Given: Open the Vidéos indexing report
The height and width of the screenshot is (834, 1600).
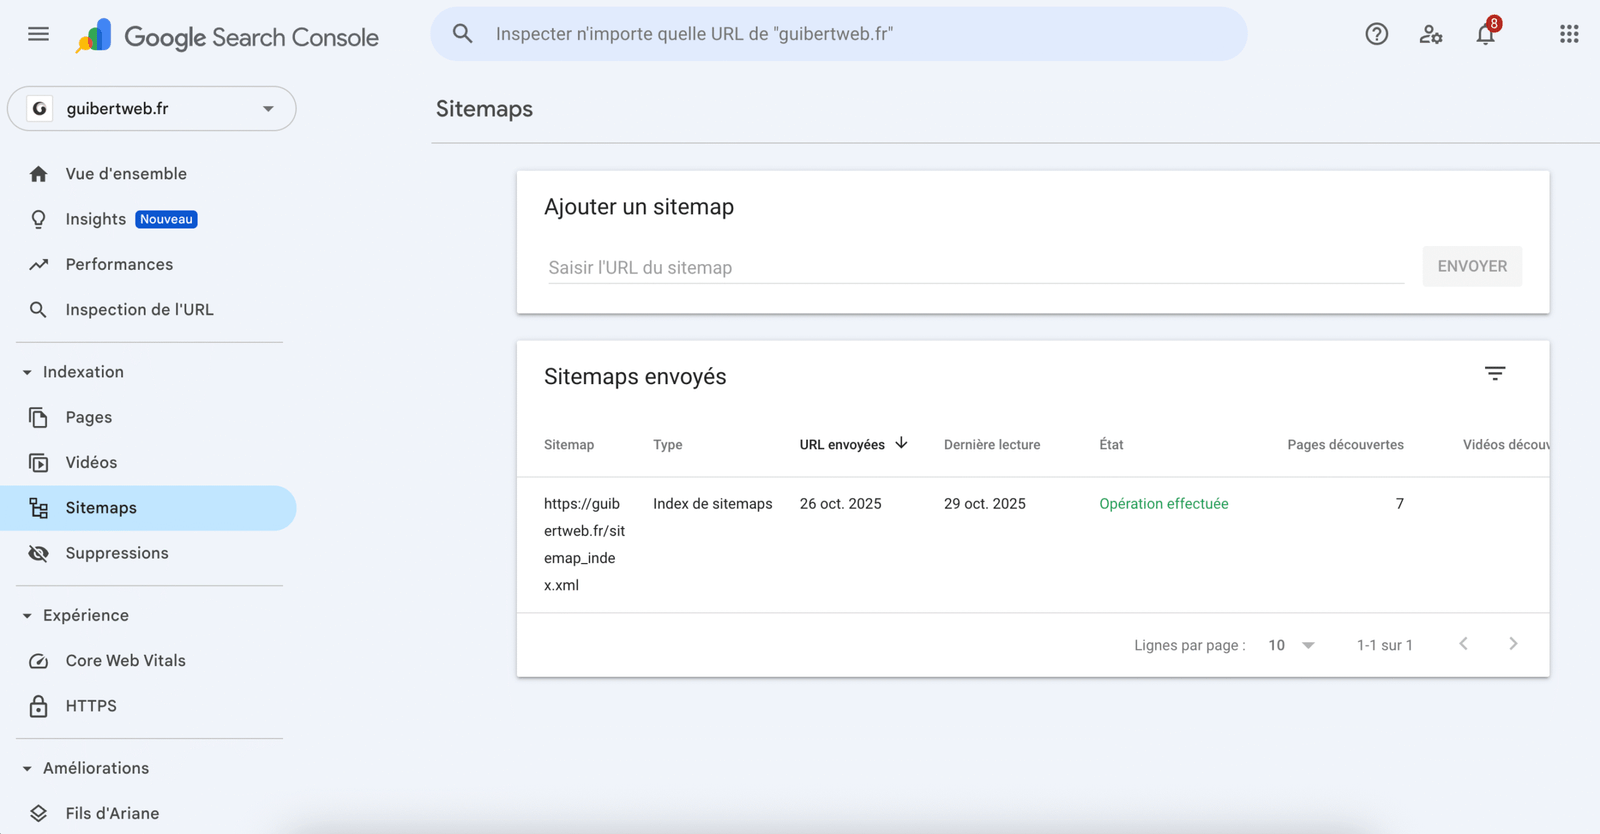Looking at the screenshot, I should pos(148,463).
